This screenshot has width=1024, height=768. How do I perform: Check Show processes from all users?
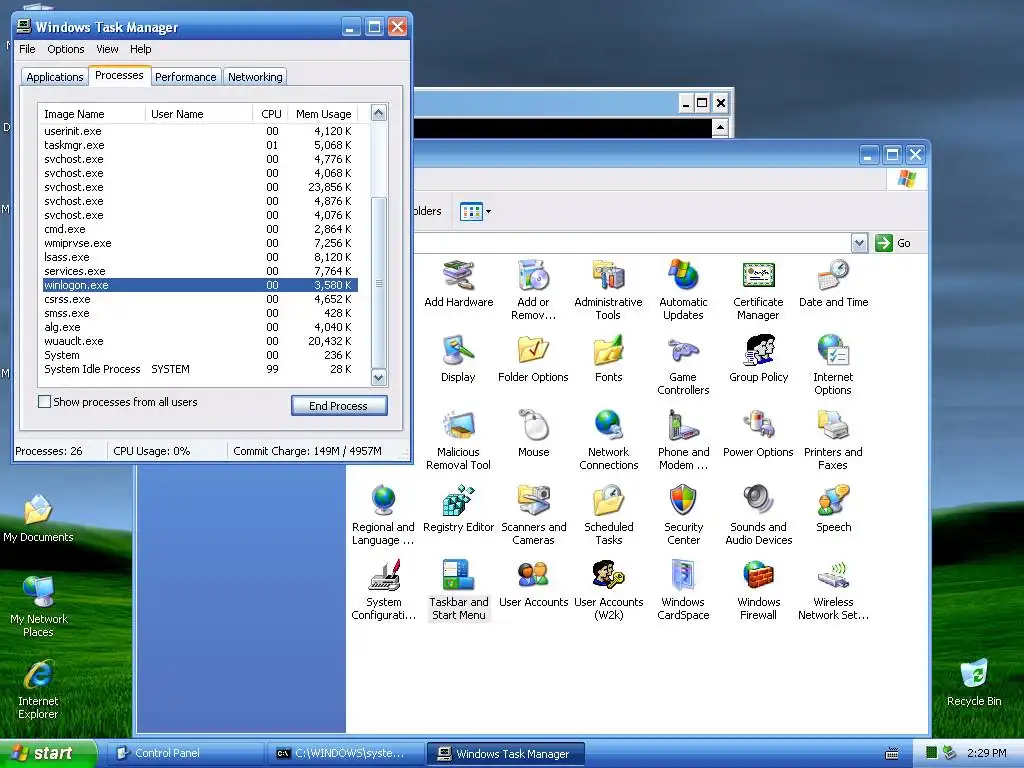pyautogui.click(x=44, y=402)
